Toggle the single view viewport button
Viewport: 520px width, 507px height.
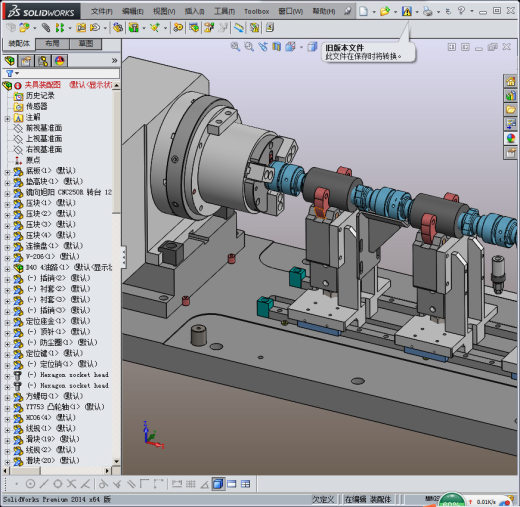(218, 484)
